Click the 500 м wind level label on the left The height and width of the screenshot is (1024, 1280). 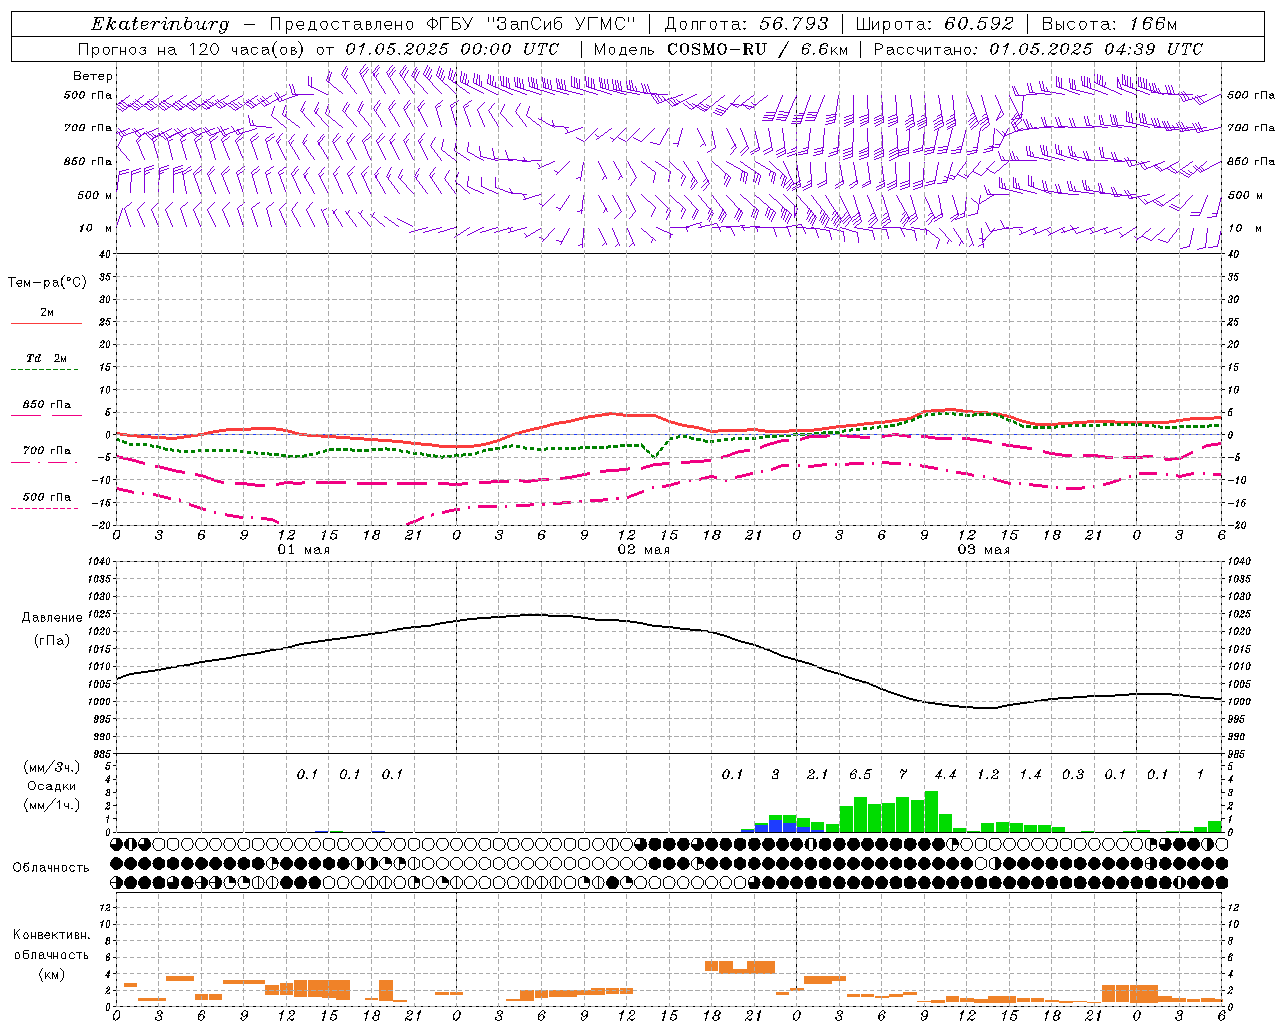(x=94, y=195)
